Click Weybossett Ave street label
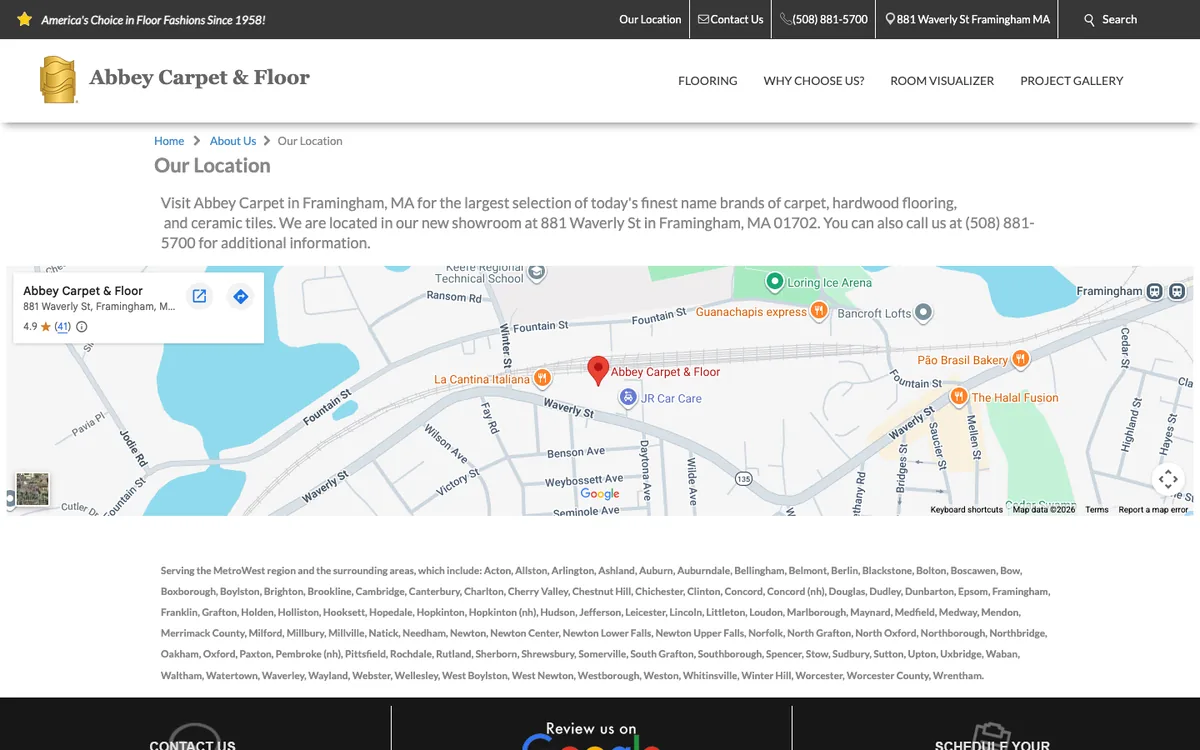The height and width of the screenshot is (750, 1200). point(584,481)
